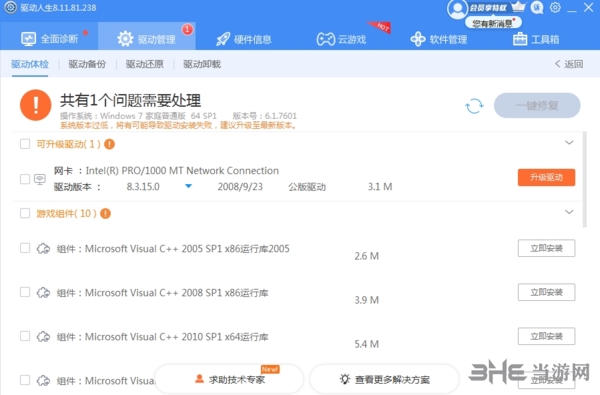Switch to the 硬件信息 tab
Viewport: 600px width, 395px height.
(244, 39)
